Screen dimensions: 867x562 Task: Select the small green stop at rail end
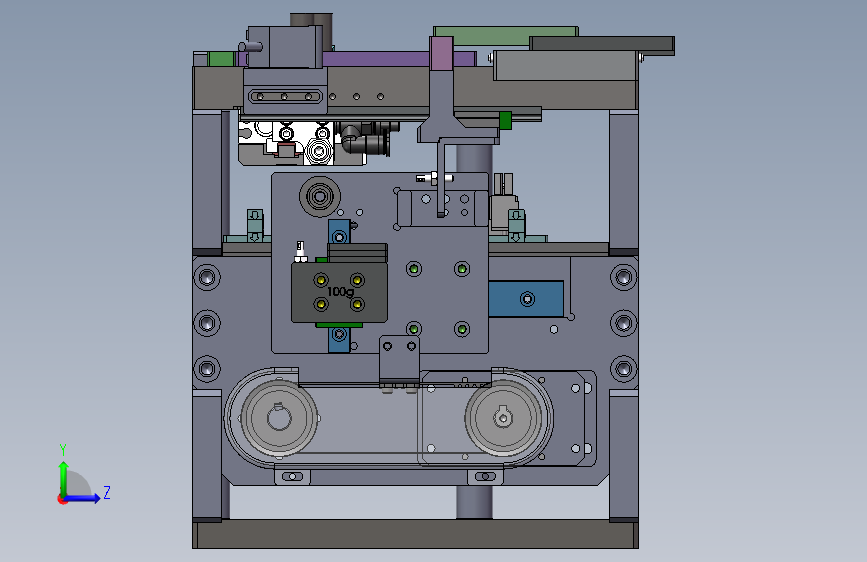tap(505, 120)
